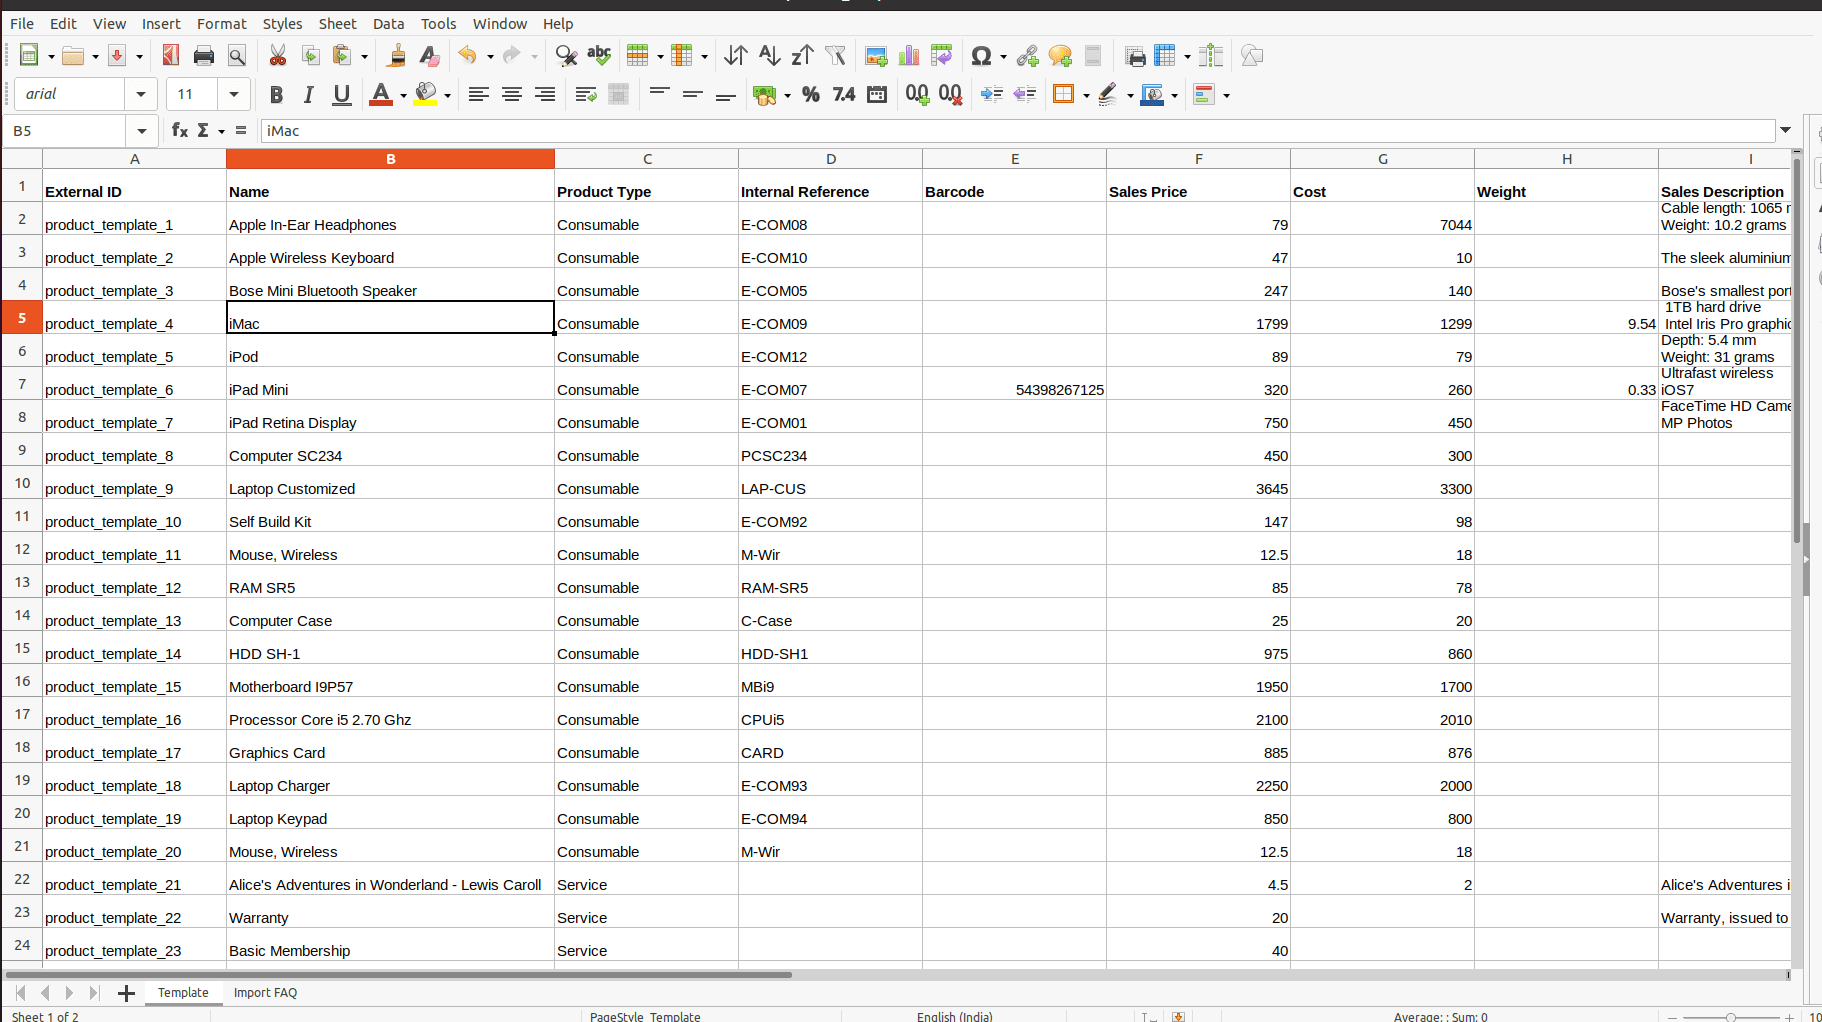Add Decimal Place icon

click(x=917, y=94)
